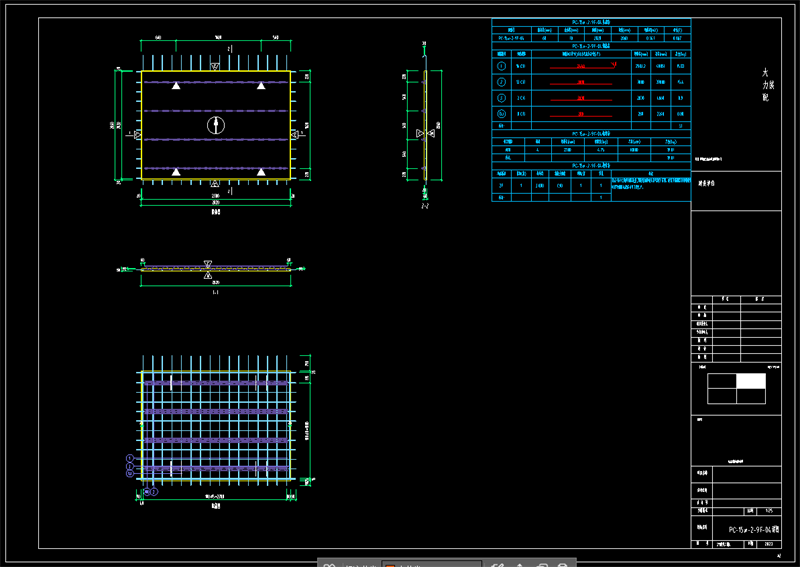This screenshot has height=567, width=800.
Task: Select the rebar bubble numbered 3 in the table
Action: (x=501, y=97)
